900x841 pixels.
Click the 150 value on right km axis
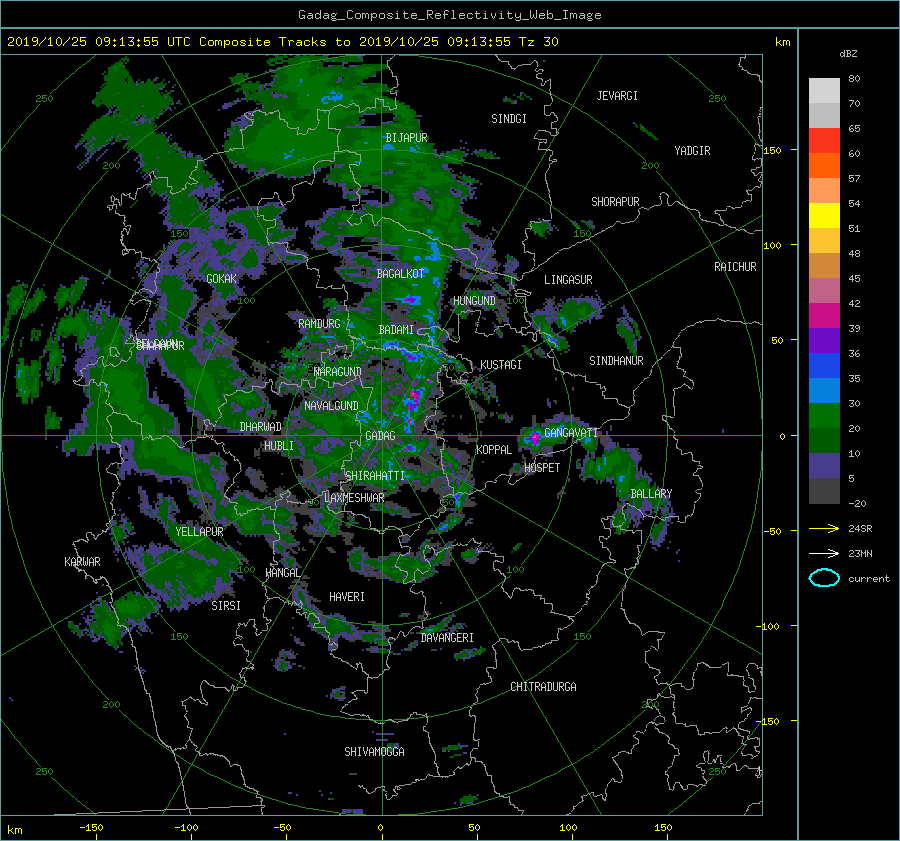click(x=773, y=150)
